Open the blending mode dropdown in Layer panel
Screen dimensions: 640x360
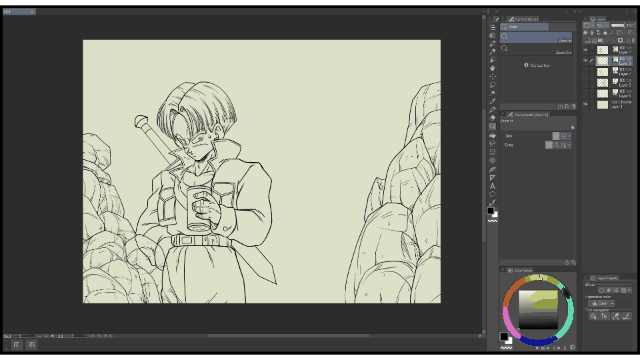click(x=602, y=25)
